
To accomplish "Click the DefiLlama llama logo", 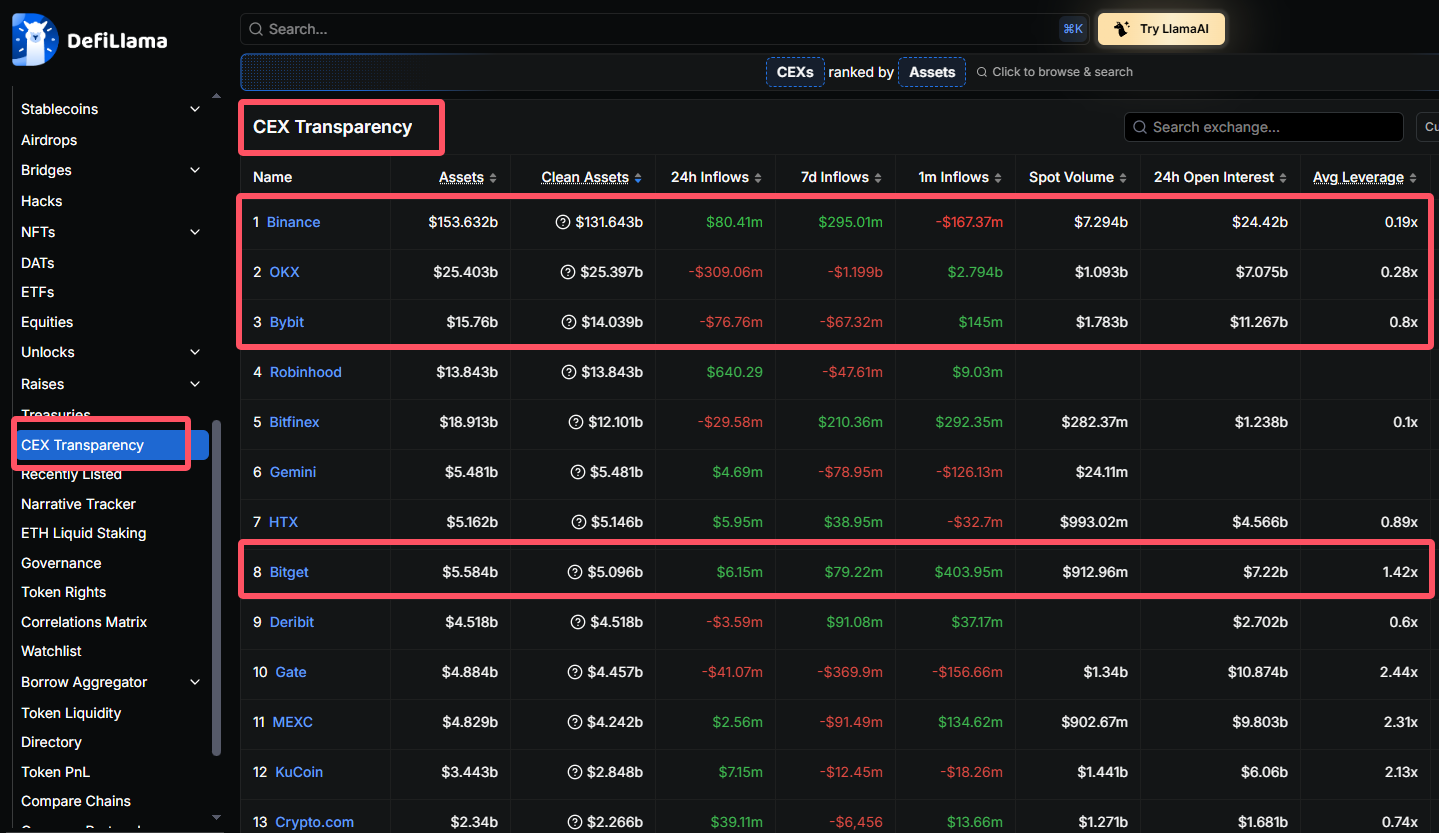I will [x=35, y=40].
